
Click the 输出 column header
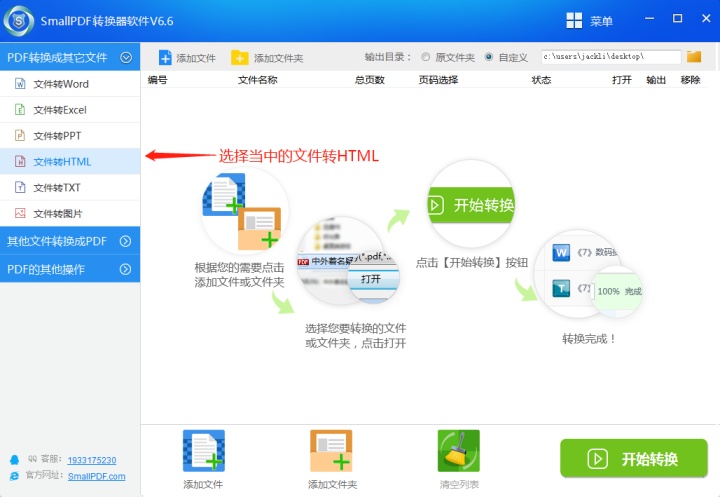point(656,80)
